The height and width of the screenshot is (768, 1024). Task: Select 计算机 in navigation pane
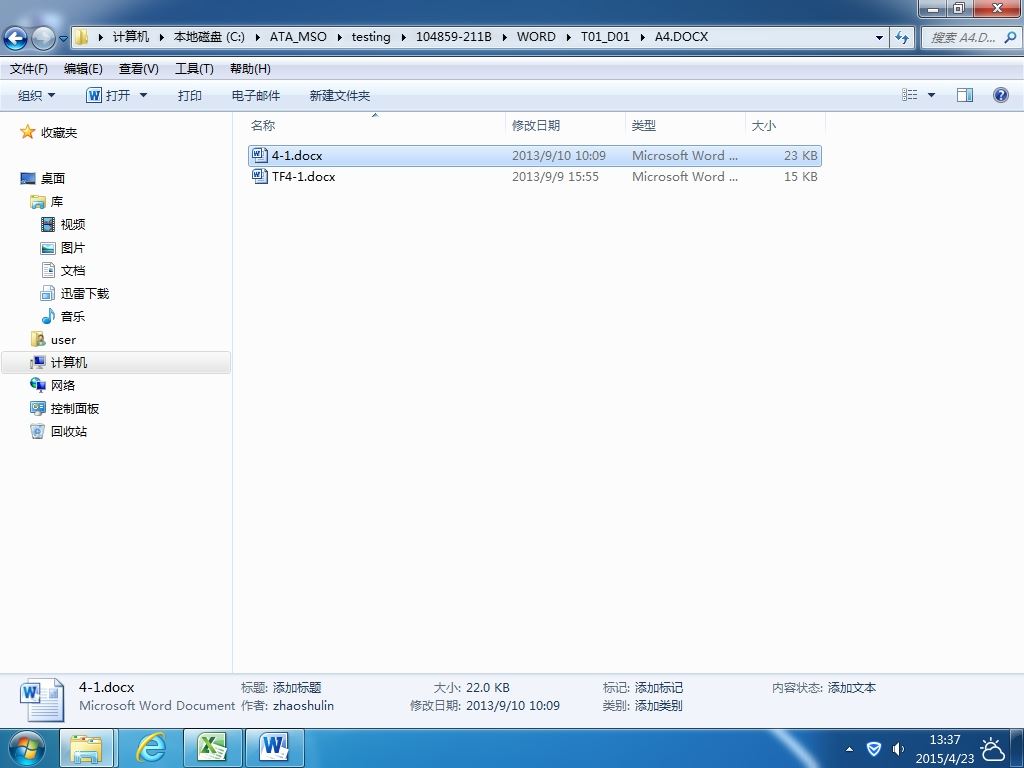pyautogui.click(x=116, y=362)
